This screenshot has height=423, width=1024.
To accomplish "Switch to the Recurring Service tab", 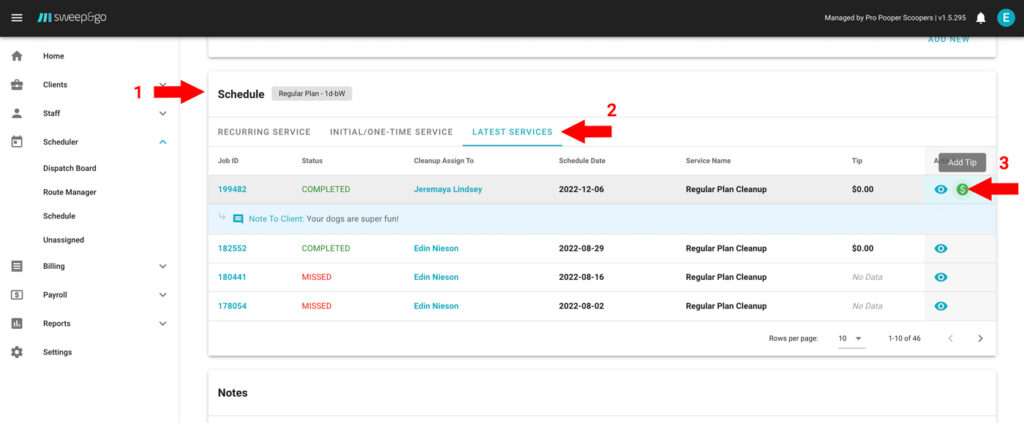I will [x=264, y=132].
